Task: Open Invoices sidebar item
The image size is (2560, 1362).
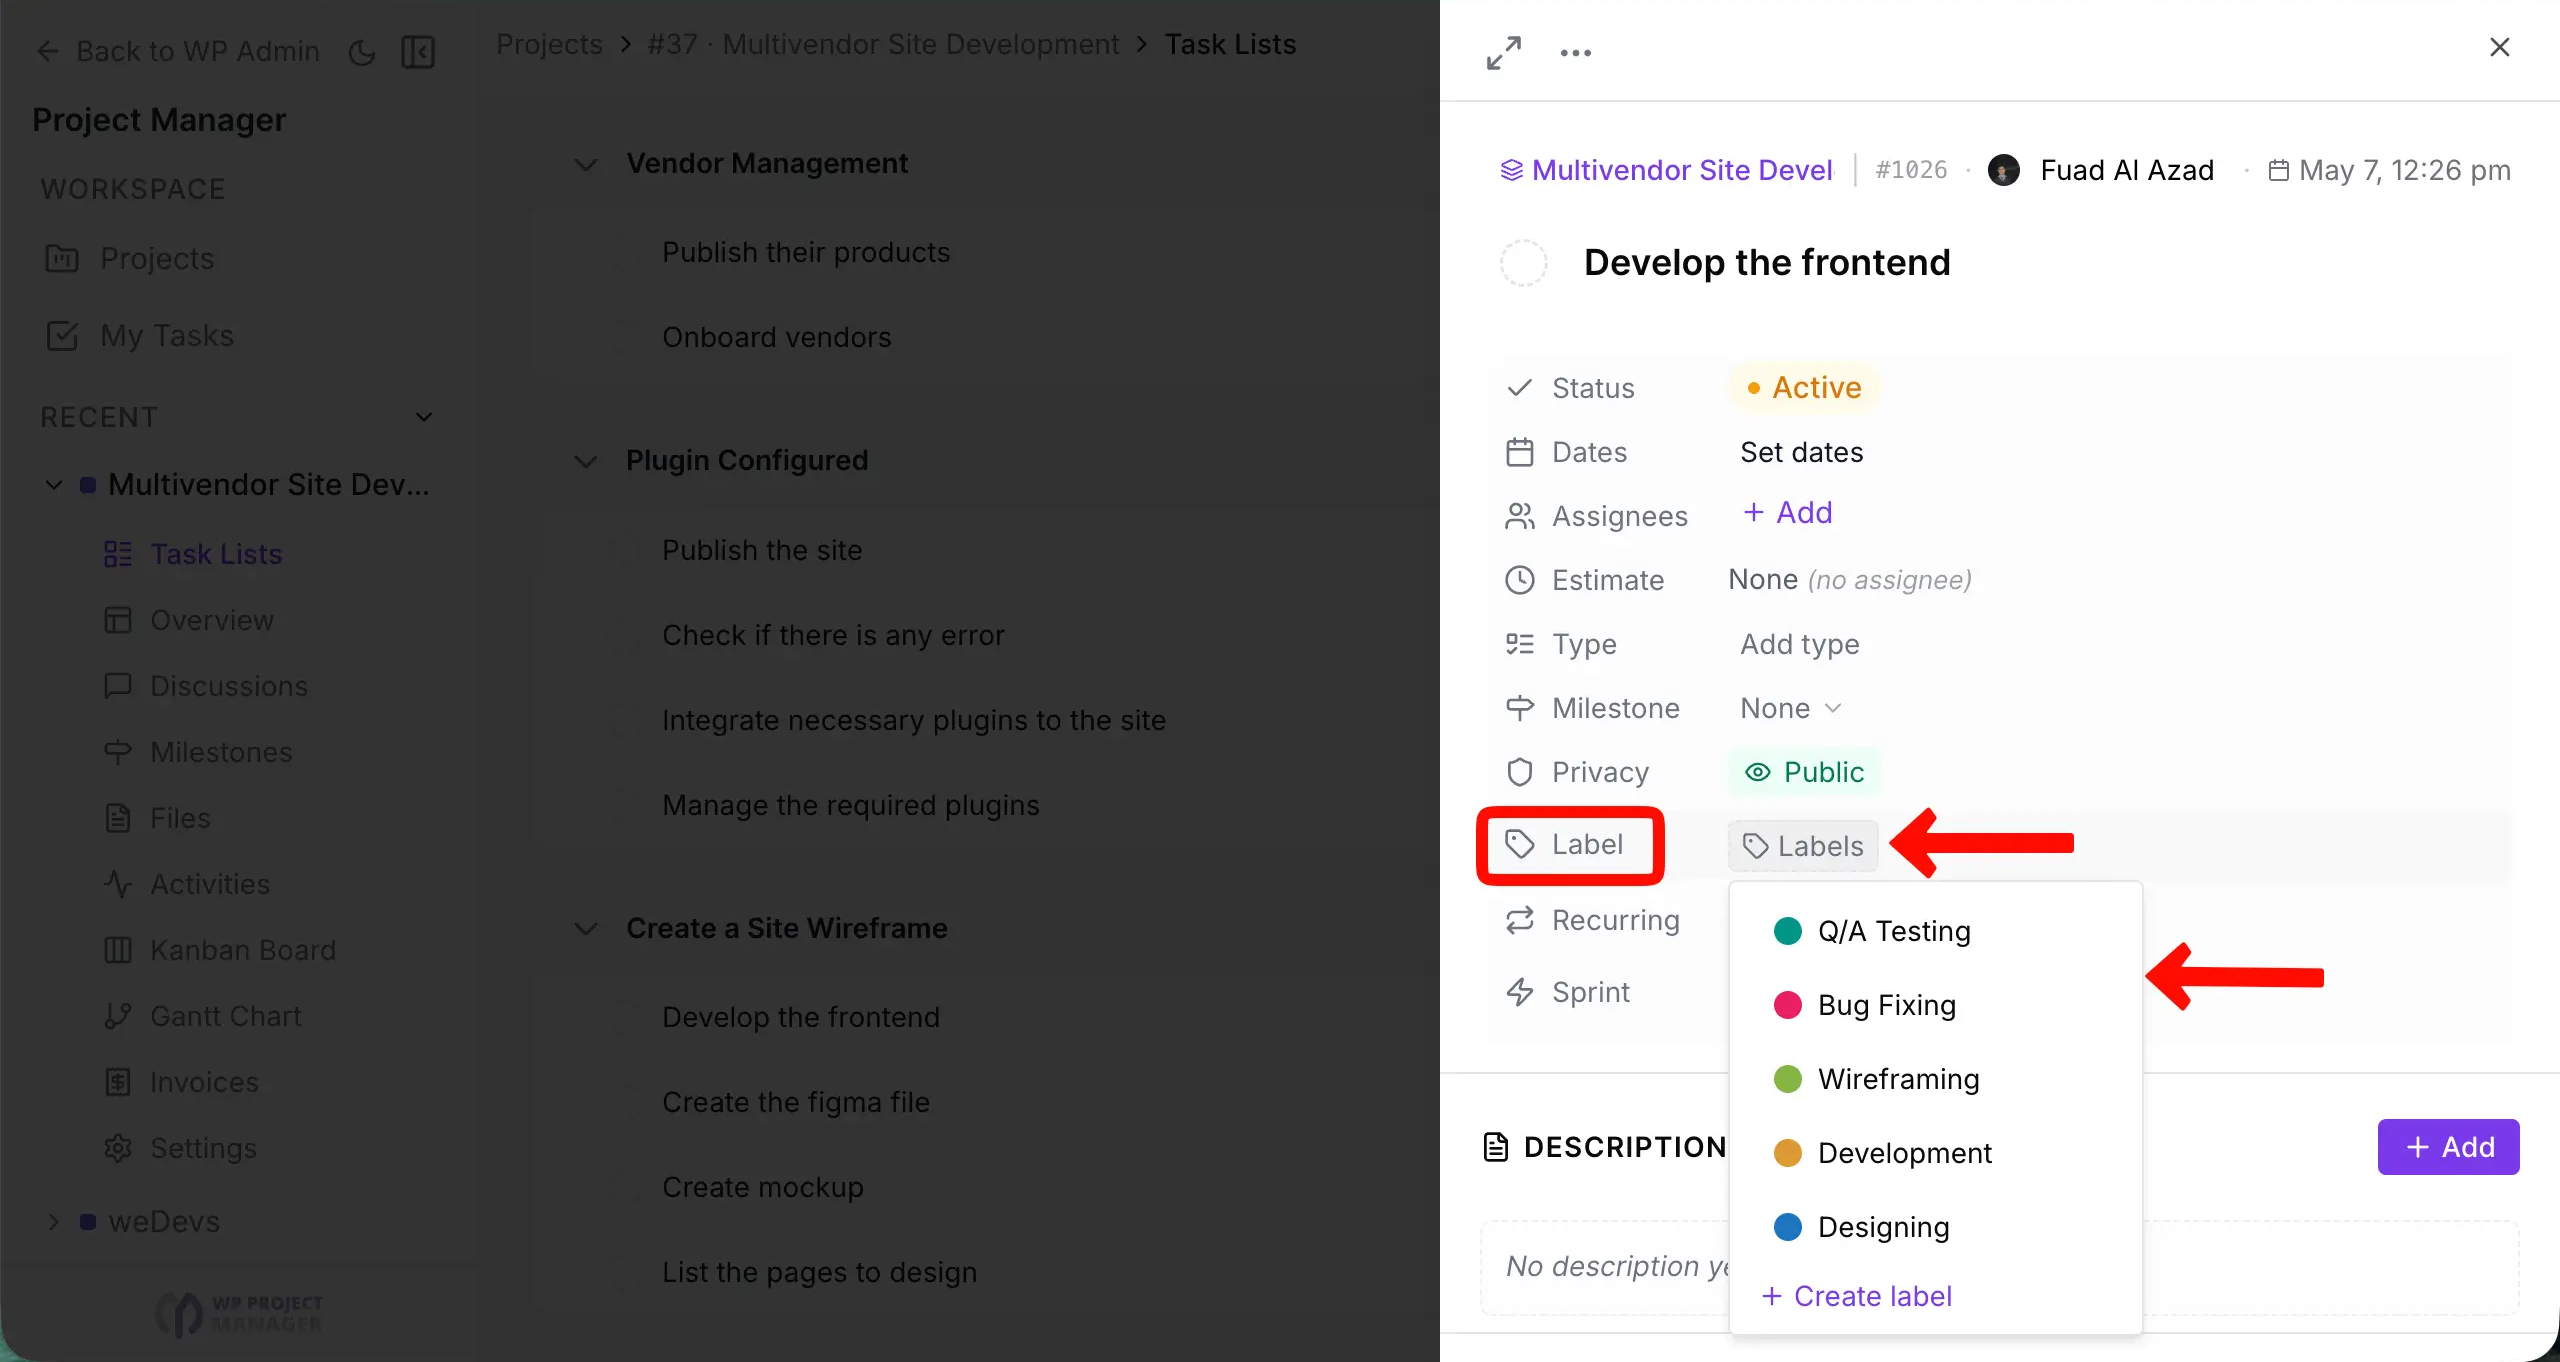Action: [182, 1082]
